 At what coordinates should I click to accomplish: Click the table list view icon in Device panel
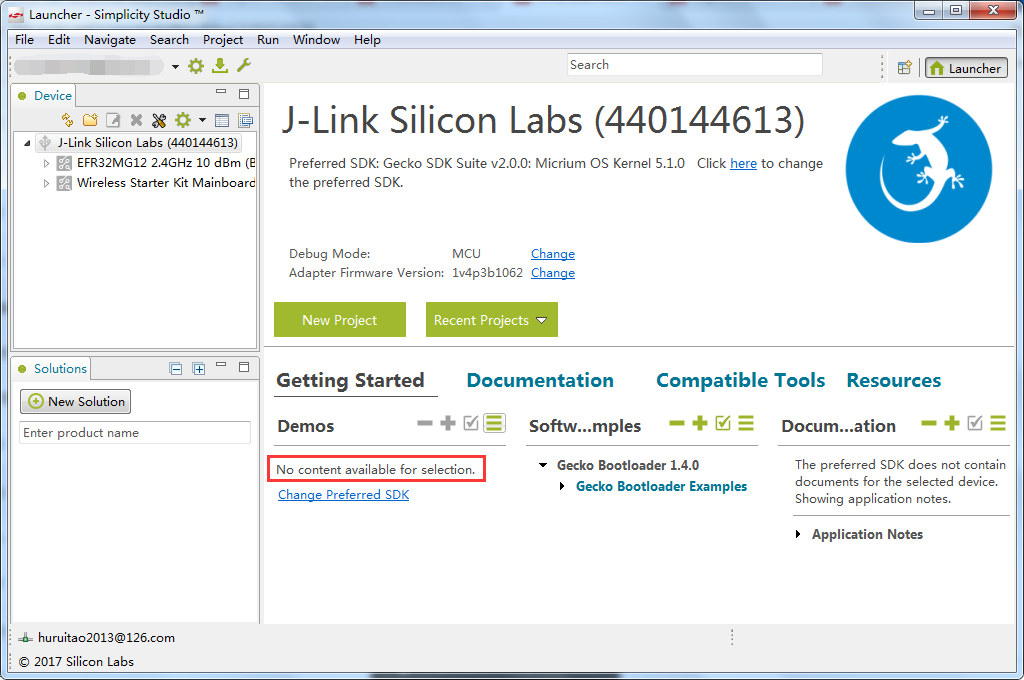tap(222, 120)
